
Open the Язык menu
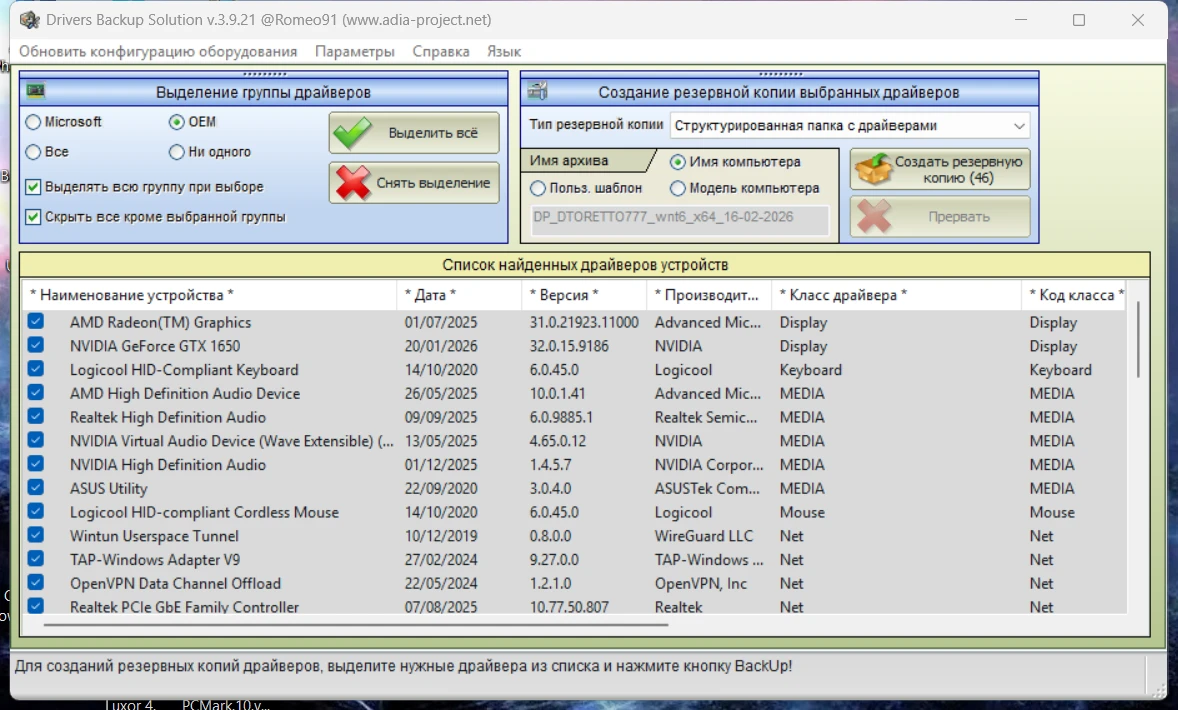(x=503, y=51)
